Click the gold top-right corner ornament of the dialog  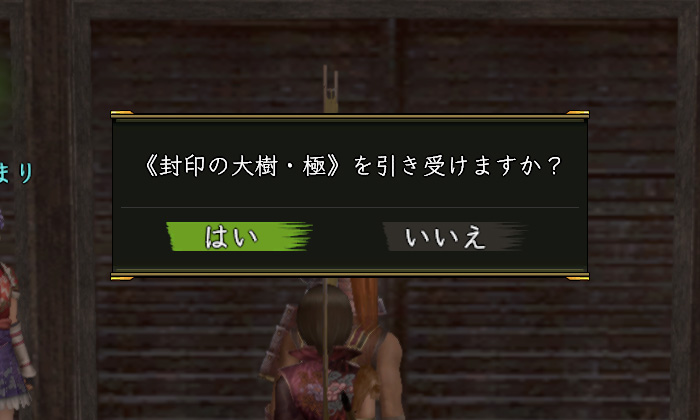578,113
